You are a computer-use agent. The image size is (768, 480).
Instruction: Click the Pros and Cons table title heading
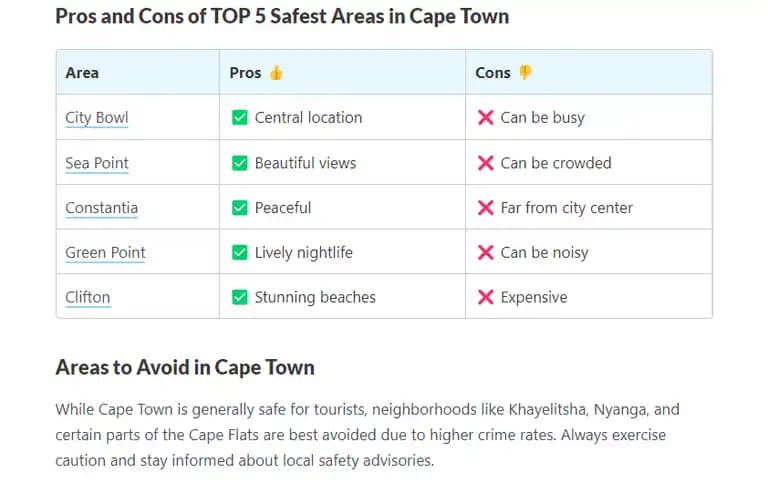(282, 16)
